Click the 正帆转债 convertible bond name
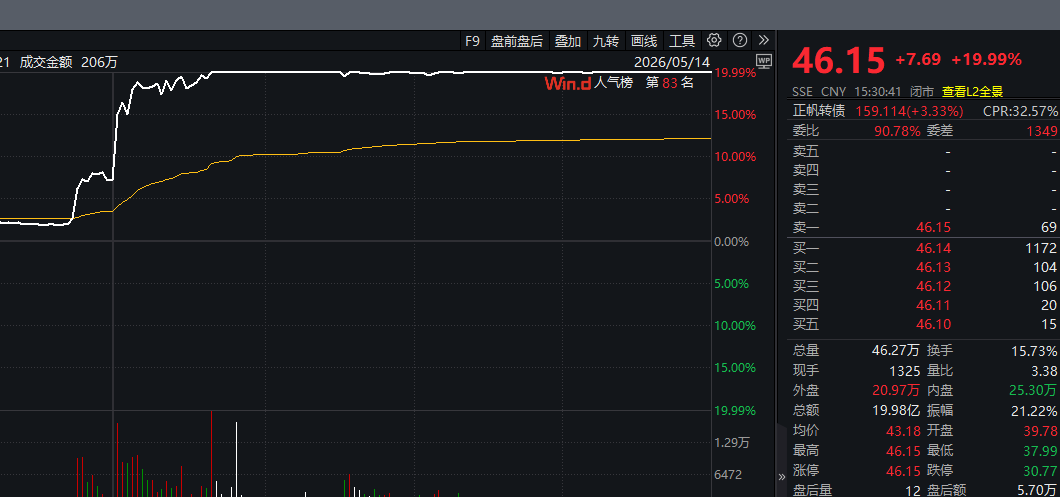The image size is (1060, 497). (819, 110)
